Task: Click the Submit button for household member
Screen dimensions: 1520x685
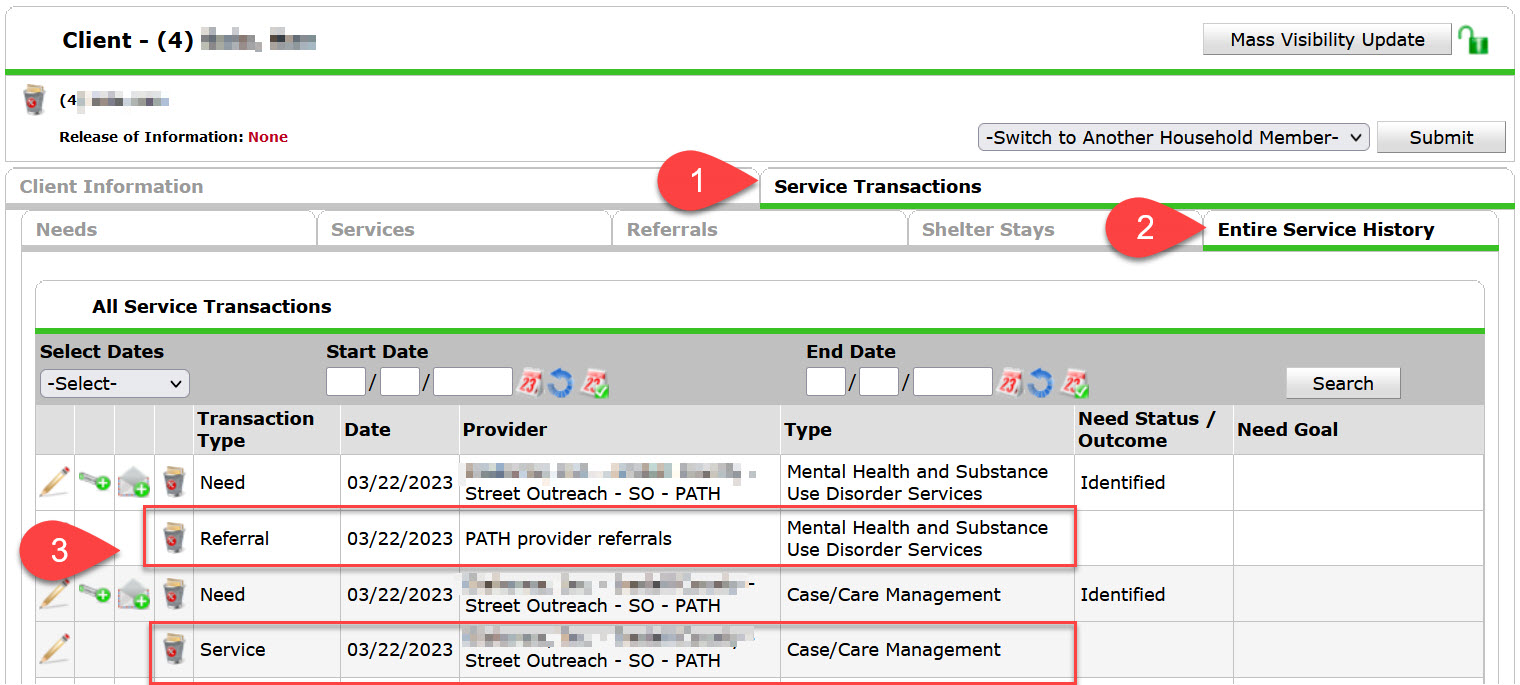Action: click(1441, 137)
